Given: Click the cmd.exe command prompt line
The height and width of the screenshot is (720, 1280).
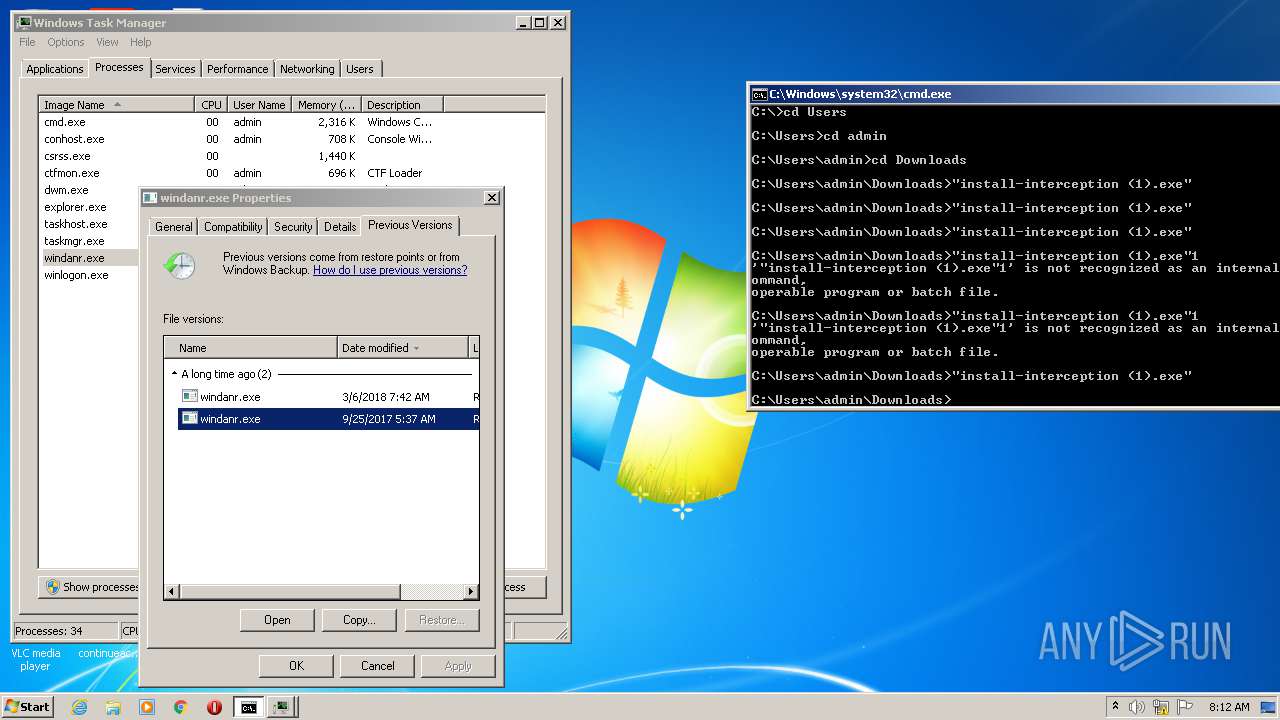Looking at the screenshot, I should pos(852,400).
